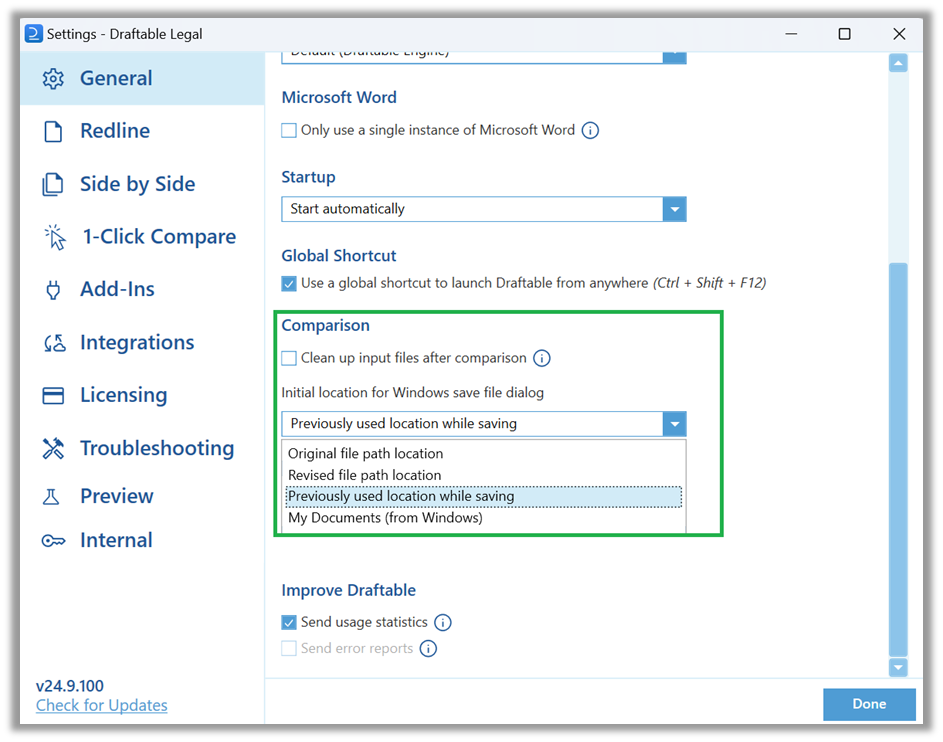
Task: Click the scrollbar up arrow
Action: (898, 63)
